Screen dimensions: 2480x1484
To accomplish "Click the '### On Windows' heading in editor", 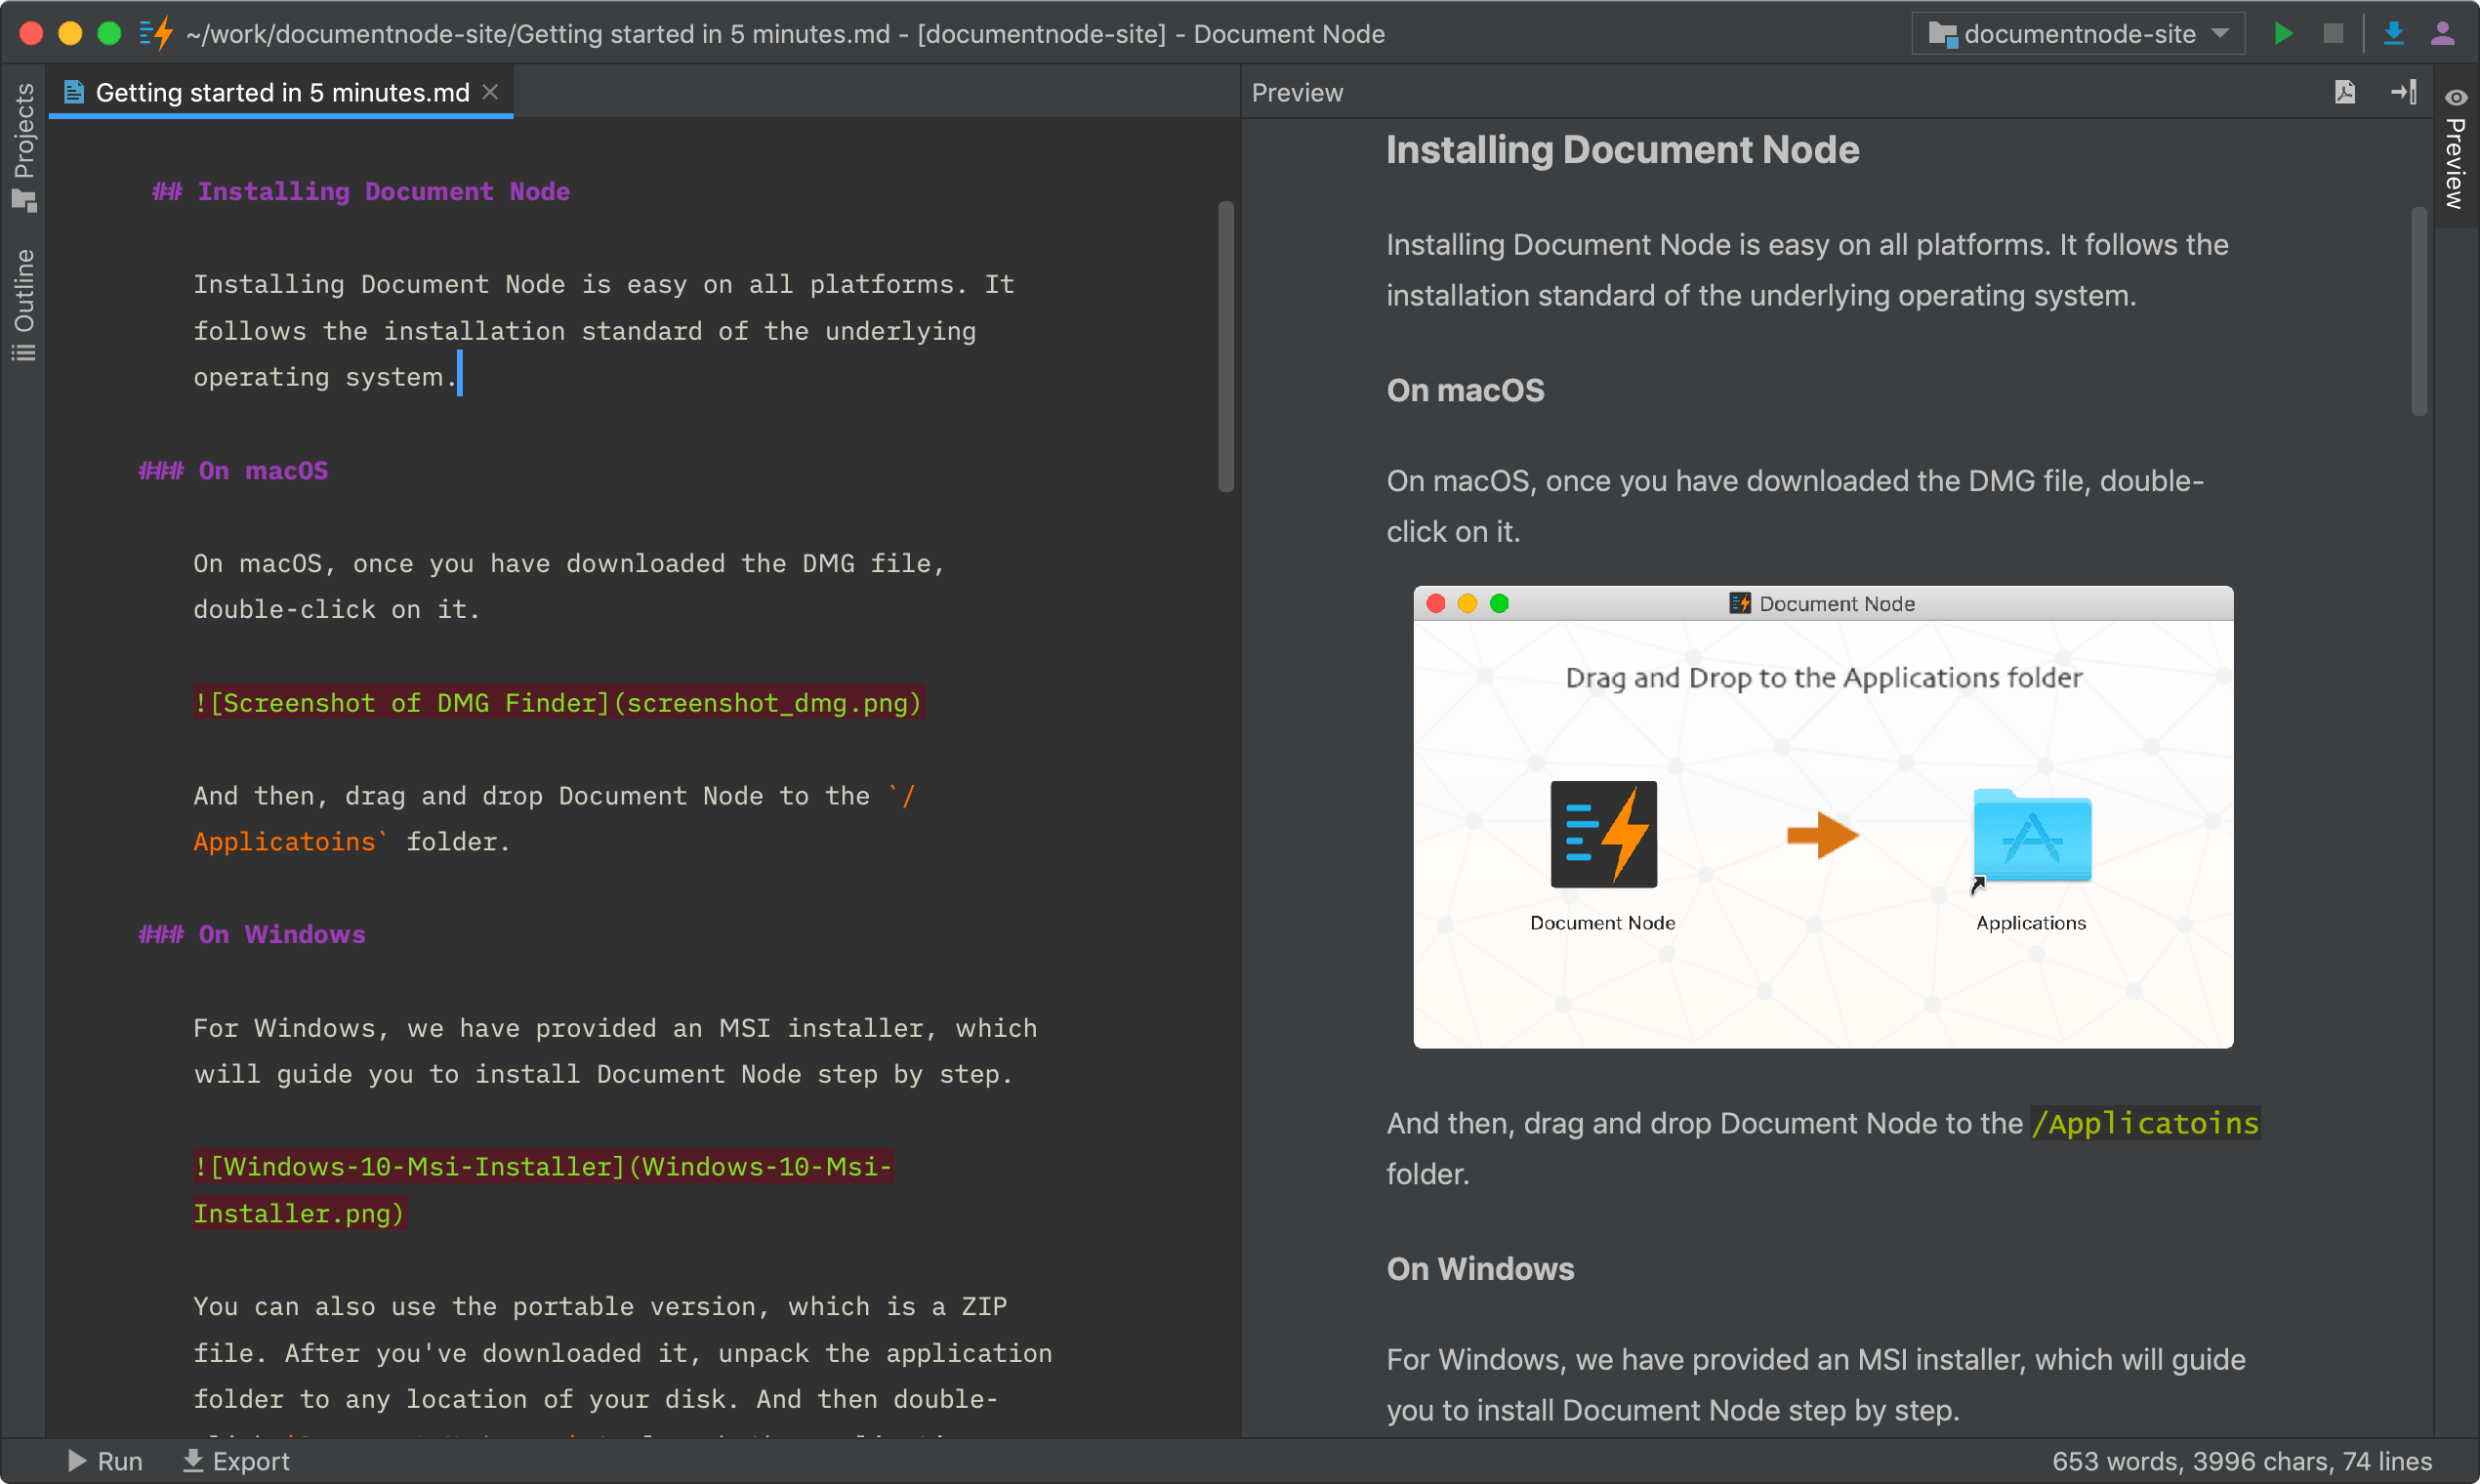I will [x=252, y=934].
